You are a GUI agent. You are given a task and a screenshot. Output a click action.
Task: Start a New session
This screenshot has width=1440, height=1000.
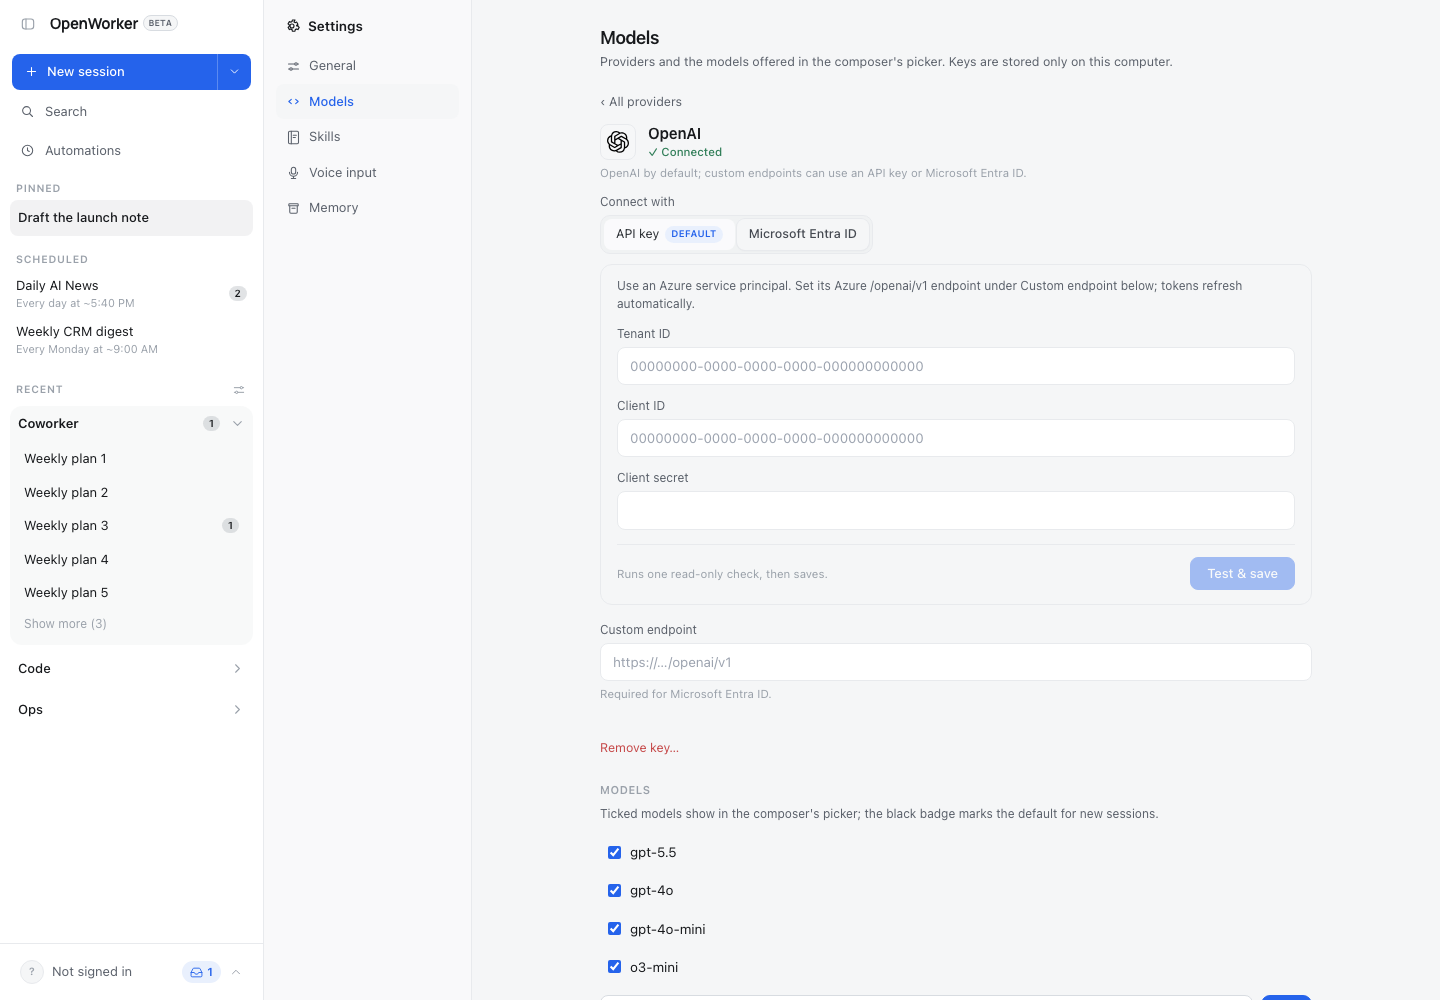pos(115,72)
